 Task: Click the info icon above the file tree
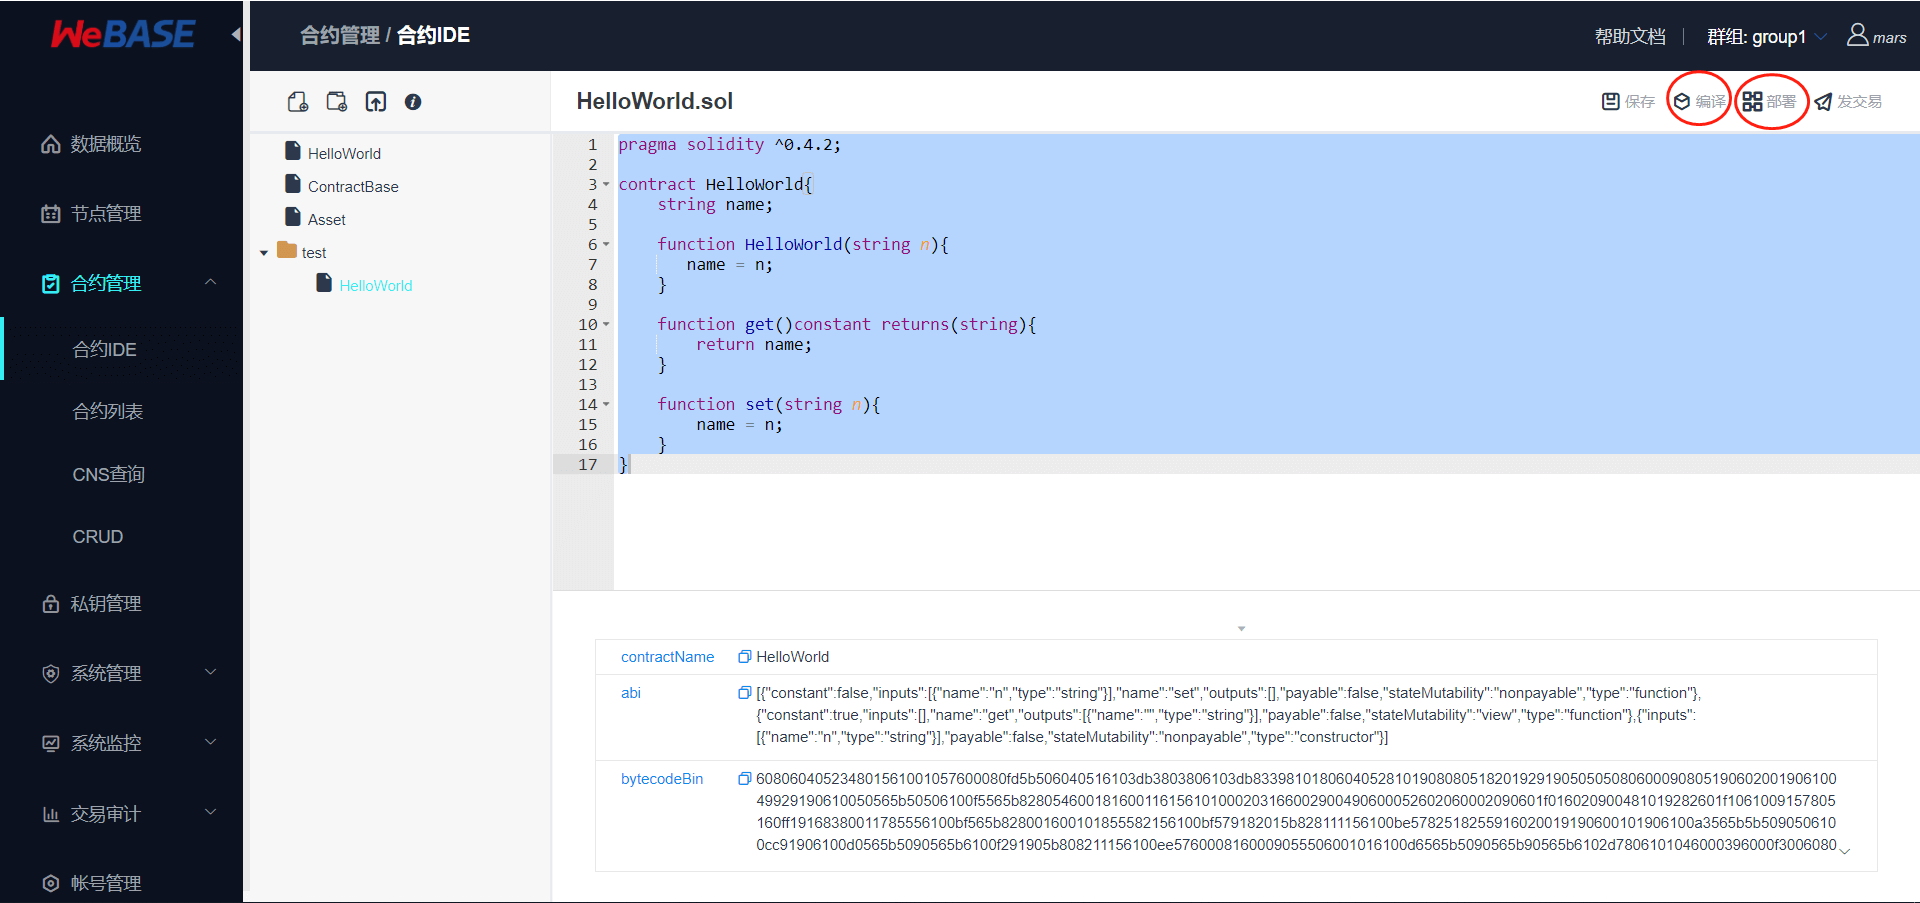point(413,101)
